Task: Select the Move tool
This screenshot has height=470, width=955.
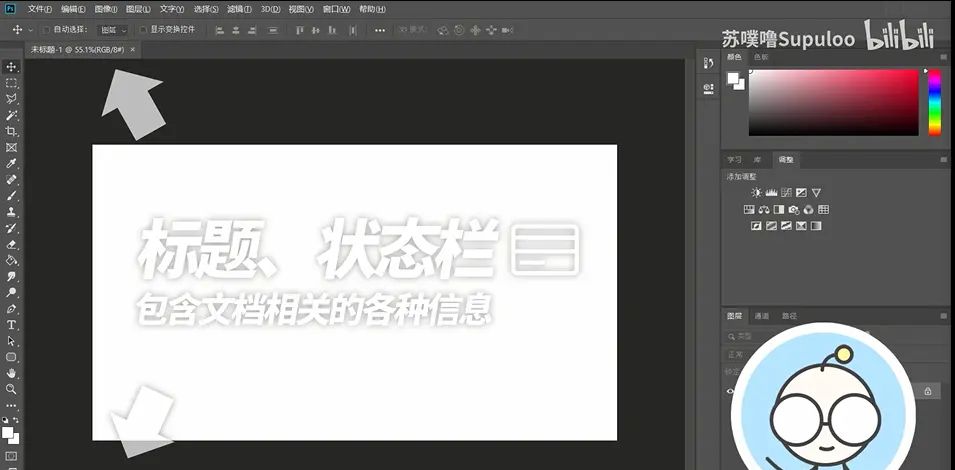Action: coord(11,66)
